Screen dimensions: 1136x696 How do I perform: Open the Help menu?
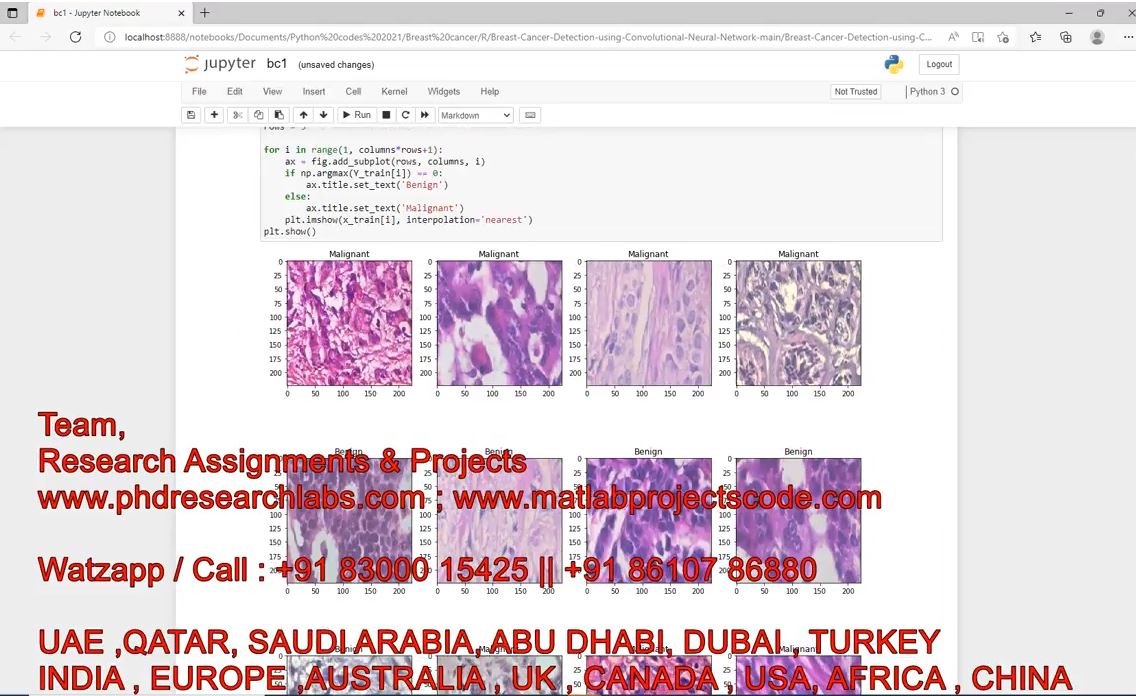[x=490, y=92]
